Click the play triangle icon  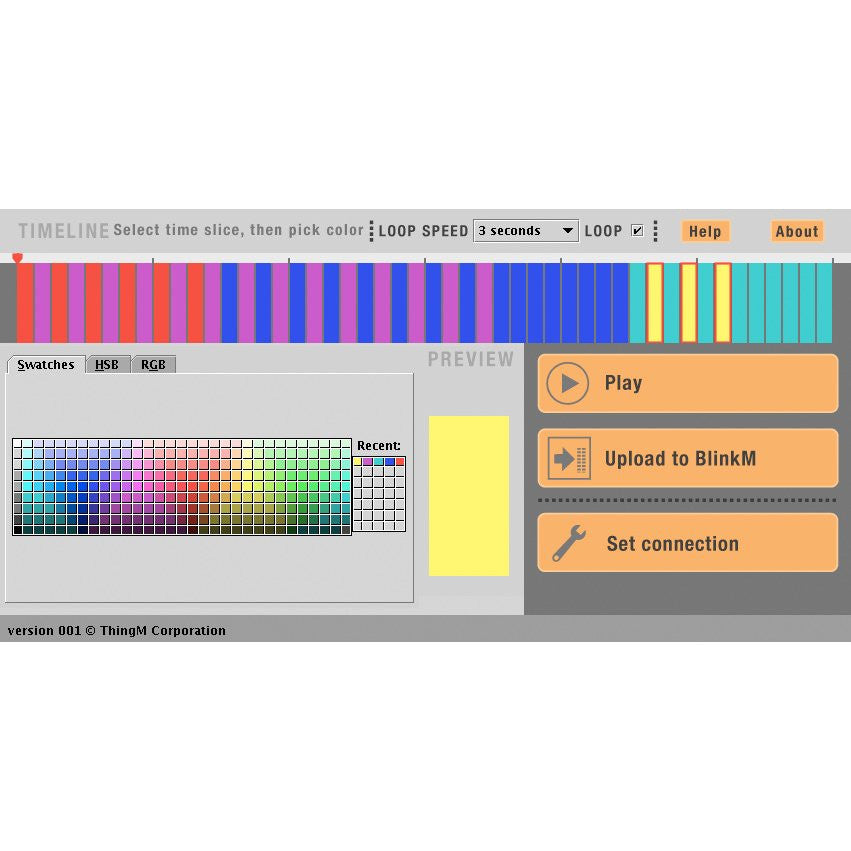click(568, 383)
